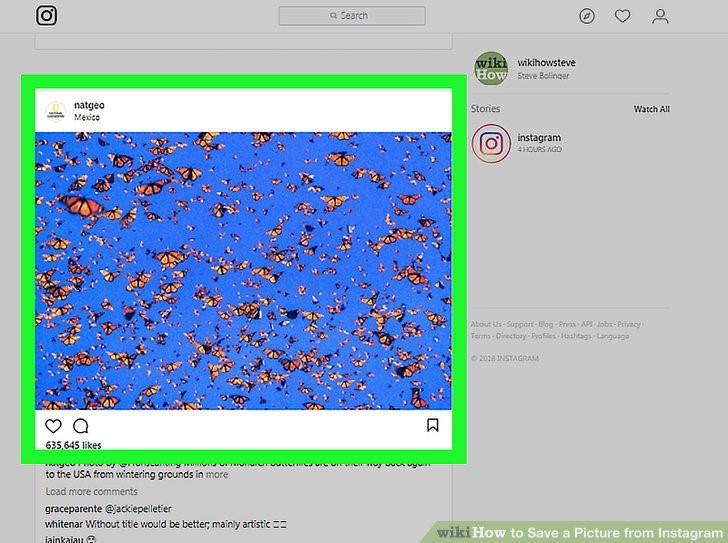Open the API footer link

point(586,324)
